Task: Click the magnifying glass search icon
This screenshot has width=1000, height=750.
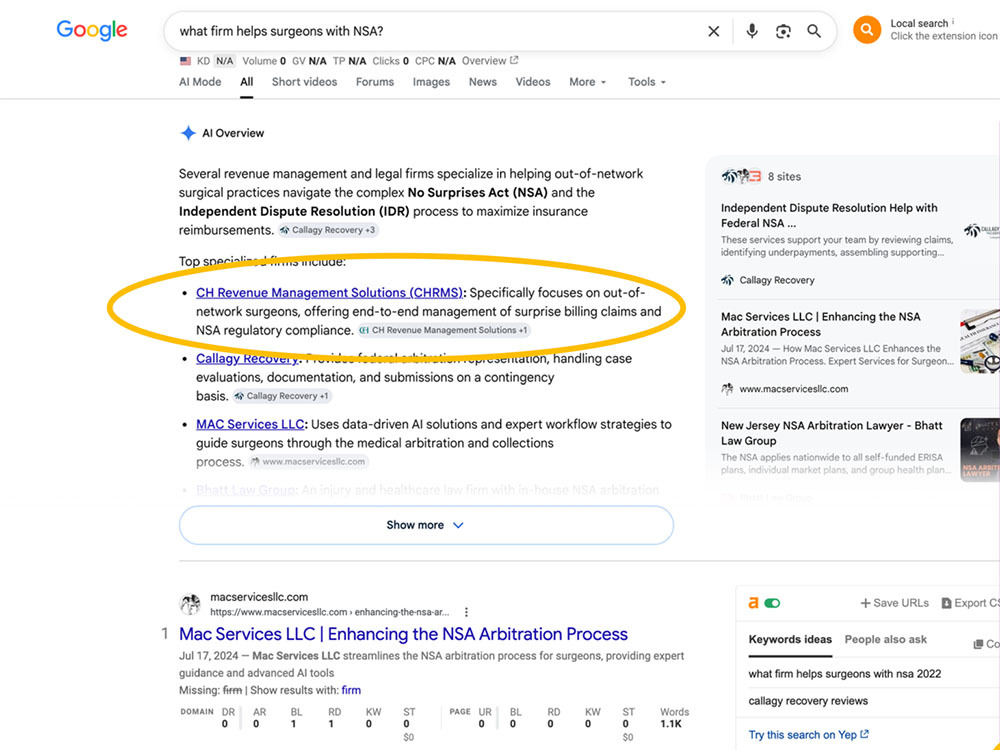Action: tap(814, 31)
